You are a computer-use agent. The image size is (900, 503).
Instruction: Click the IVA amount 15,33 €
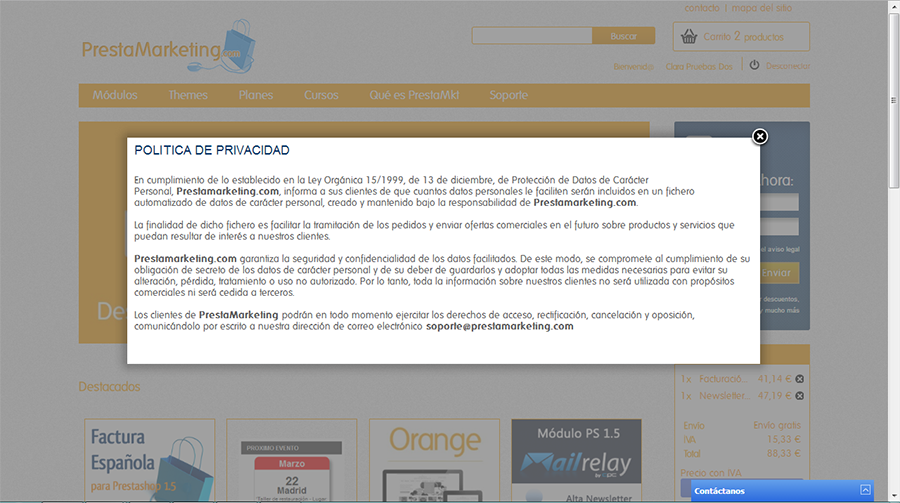click(783, 439)
